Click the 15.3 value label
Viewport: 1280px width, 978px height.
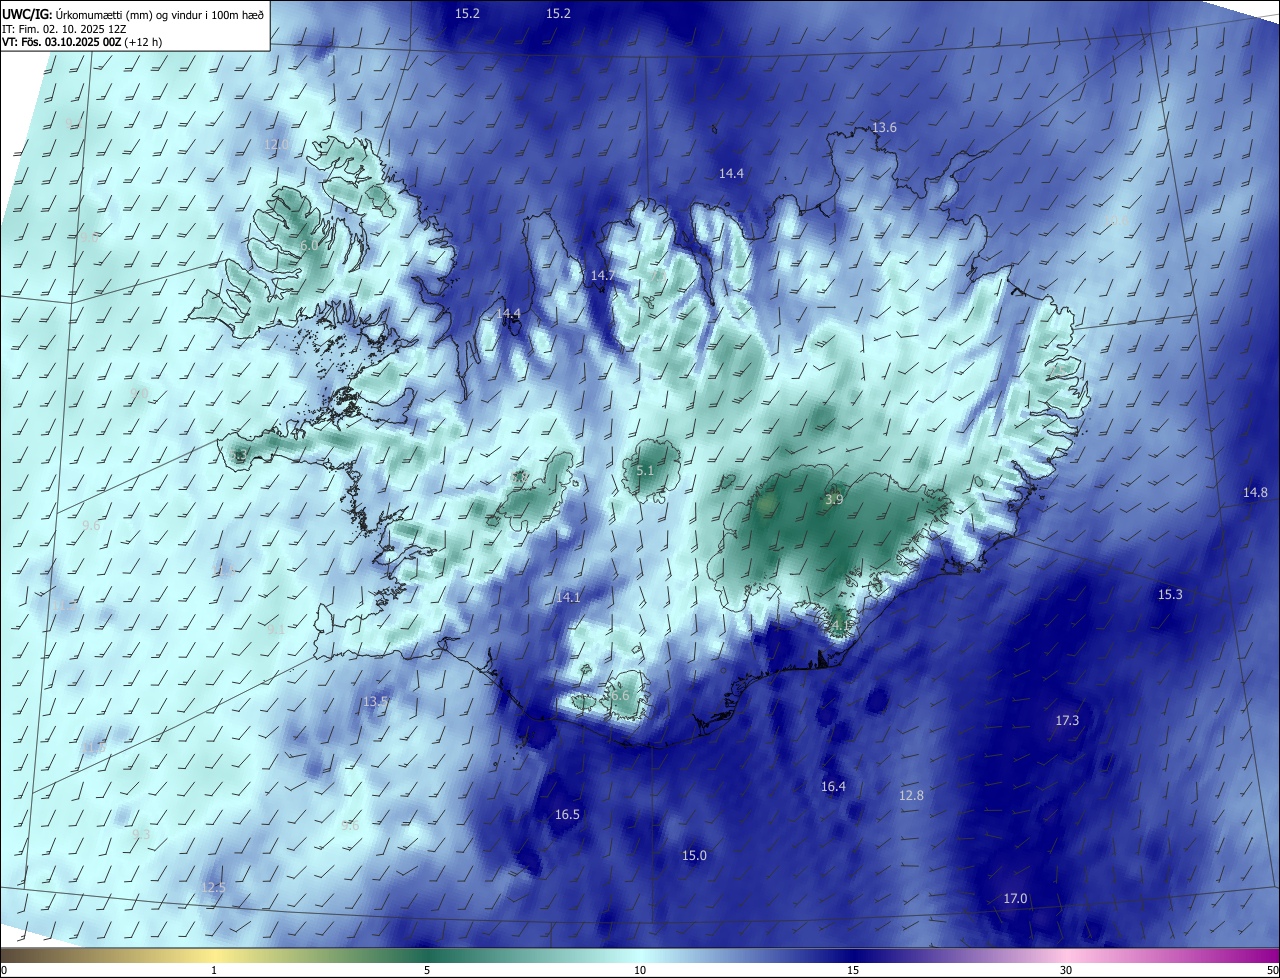[x=1170, y=594]
